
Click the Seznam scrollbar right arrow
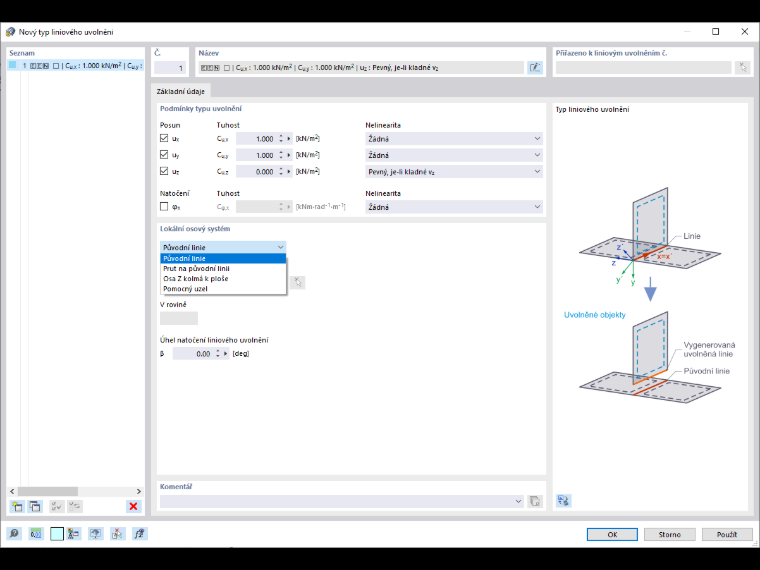click(139, 491)
